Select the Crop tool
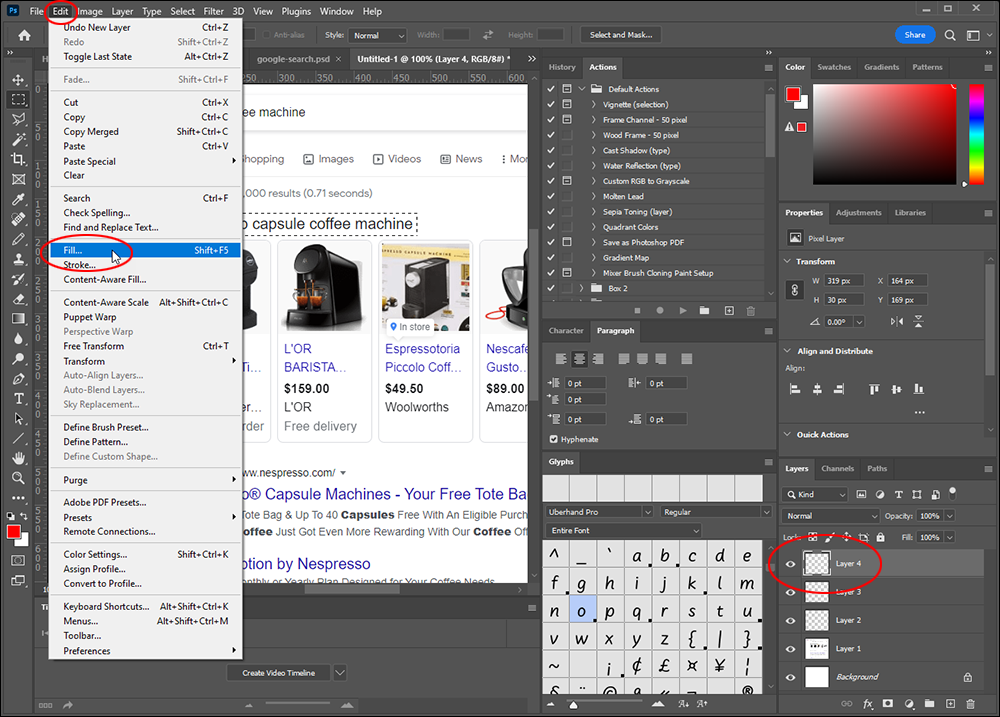 18,159
